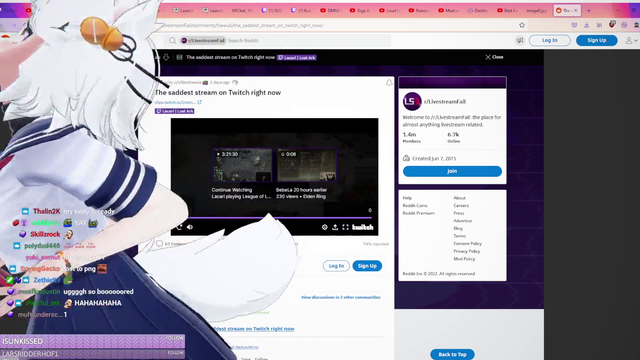Switch to the Dashboard browser tab
Viewport: 640px width, 360px height.
tap(478, 11)
